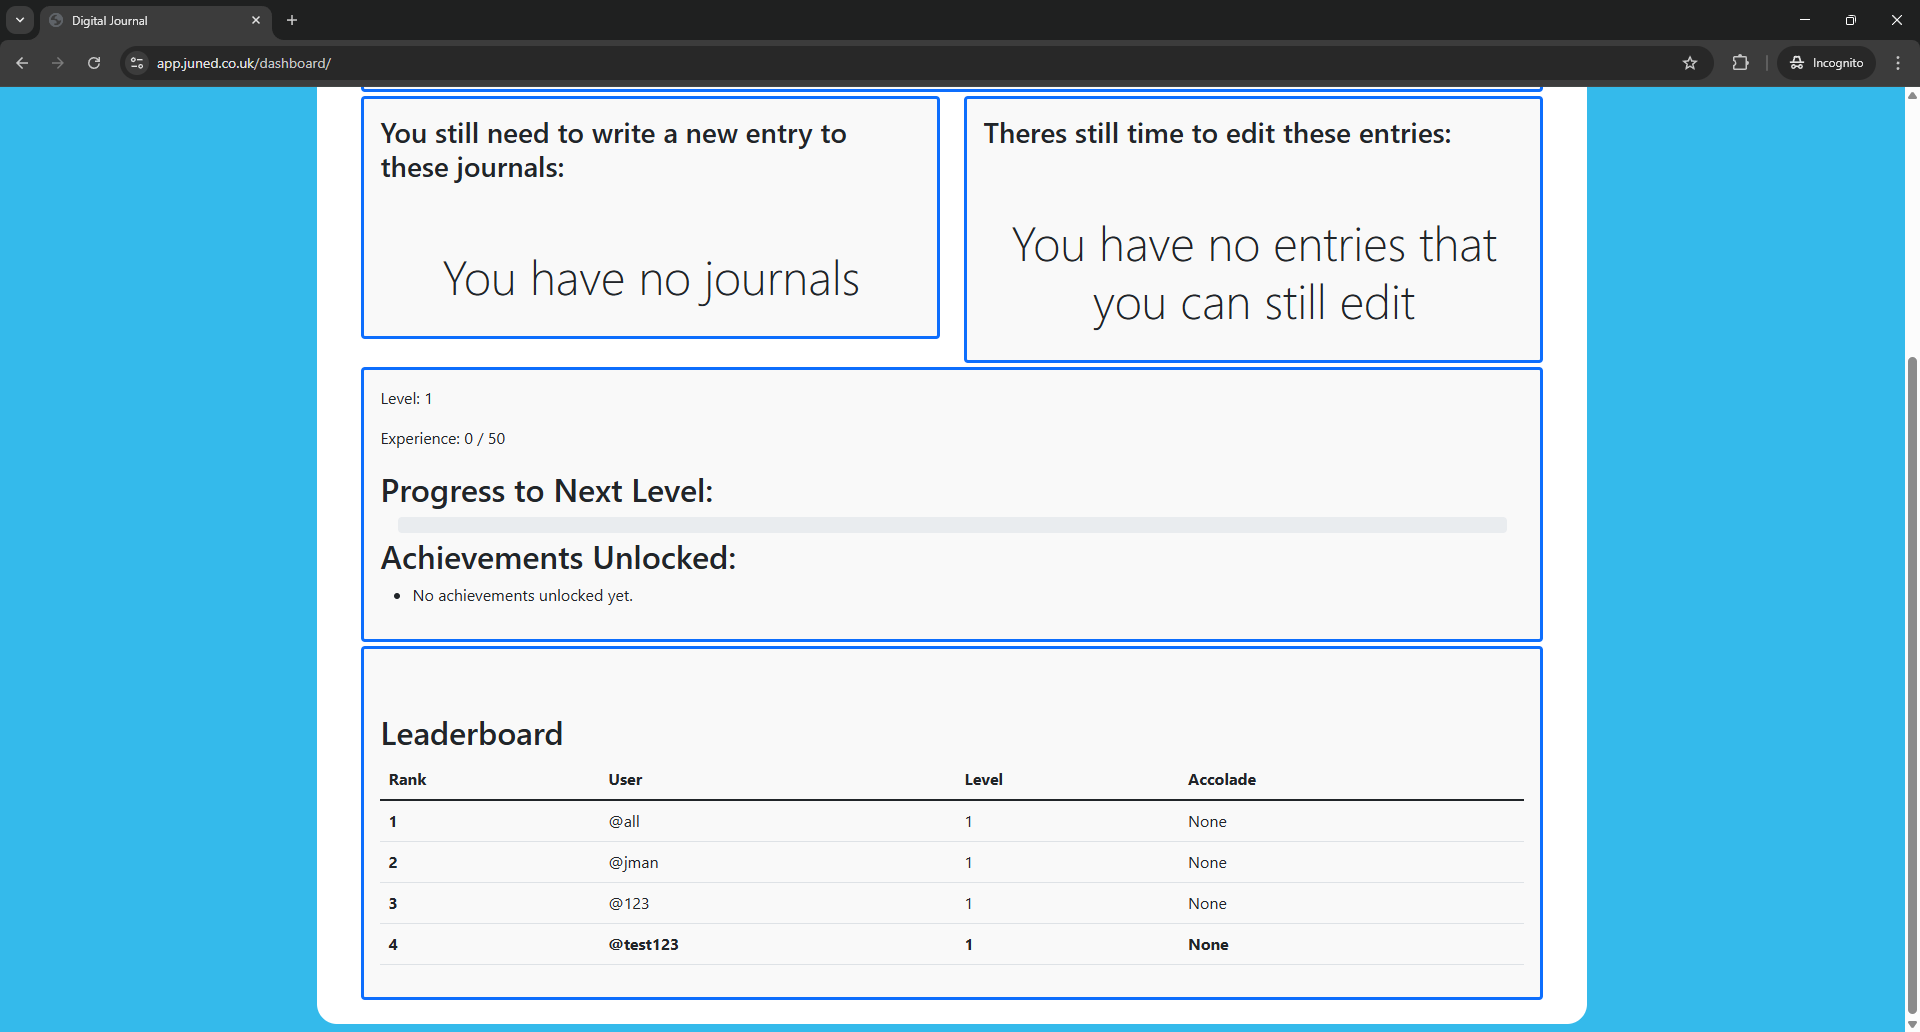Image resolution: width=1920 pixels, height=1032 pixels.
Task: Click the Accolade column header
Action: click(1221, 780)
